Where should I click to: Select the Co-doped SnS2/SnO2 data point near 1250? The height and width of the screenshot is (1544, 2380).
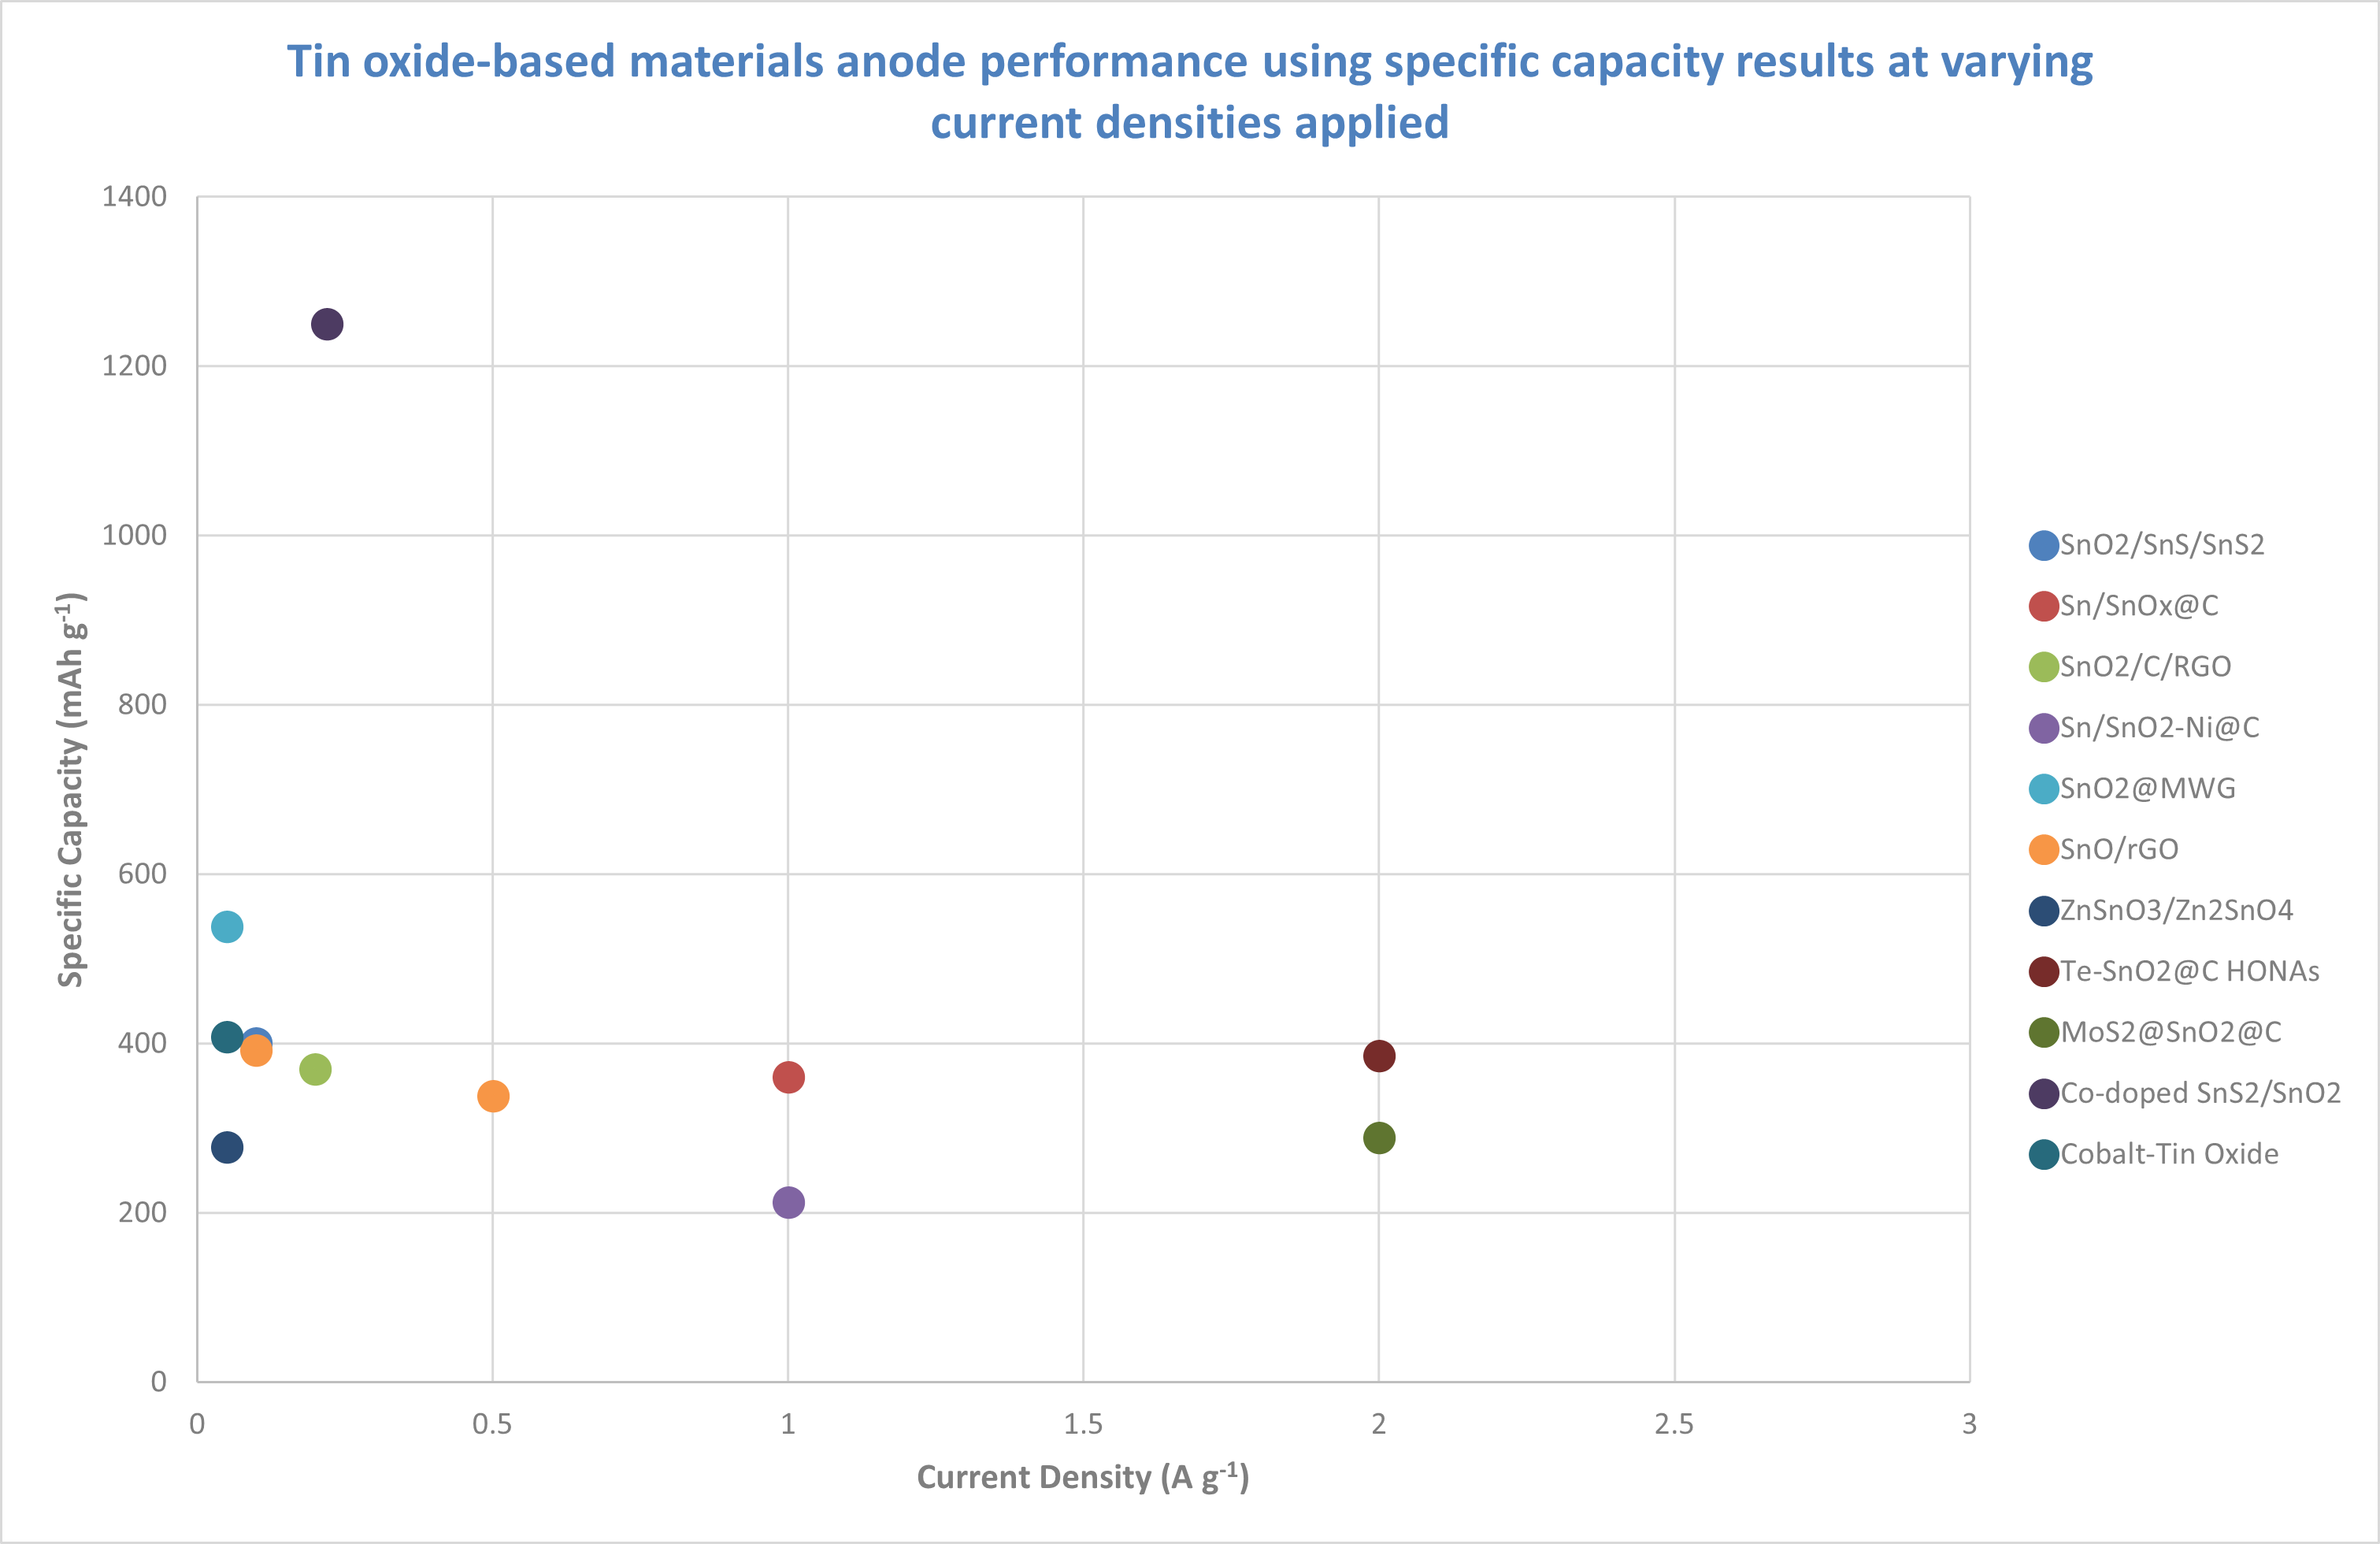[x=327, y=324]
